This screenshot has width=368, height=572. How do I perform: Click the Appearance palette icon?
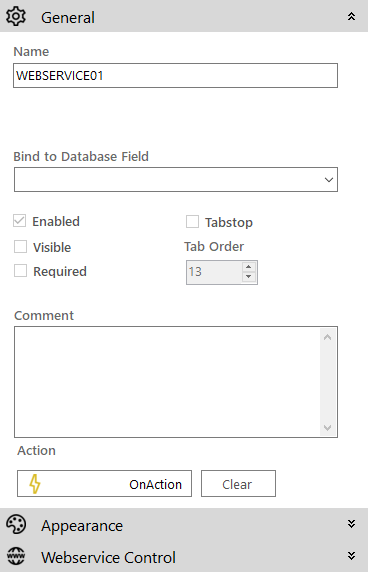(x=16, y=525)
